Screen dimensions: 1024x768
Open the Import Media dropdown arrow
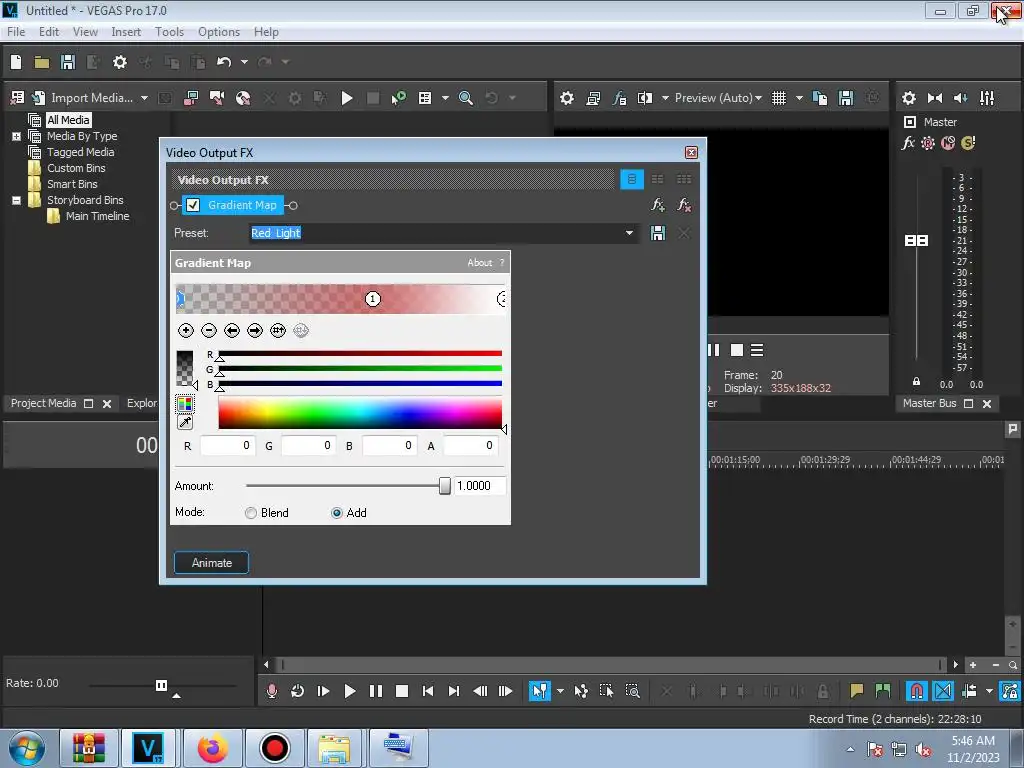pyautogui.click(x=144, y=98)
